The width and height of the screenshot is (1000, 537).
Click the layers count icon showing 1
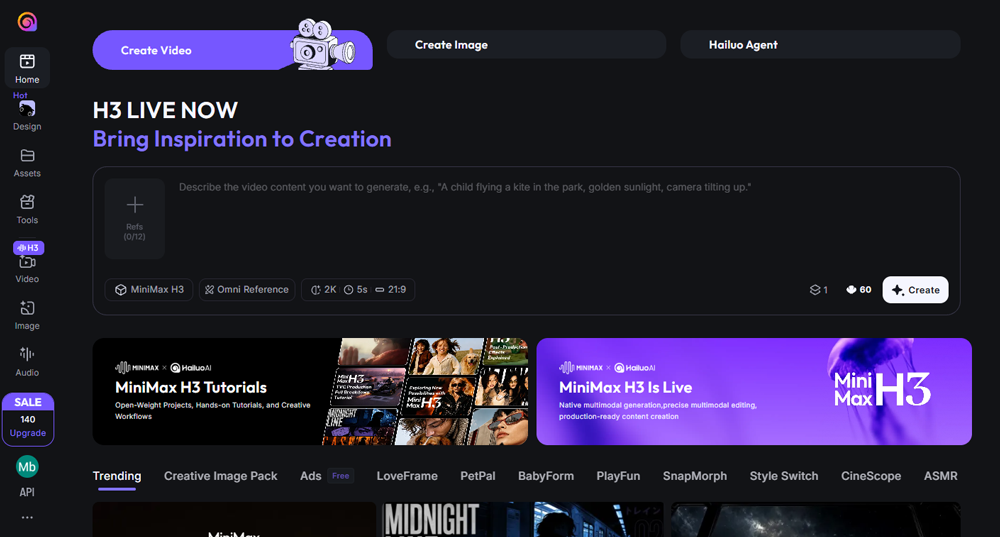pos(815,290)
